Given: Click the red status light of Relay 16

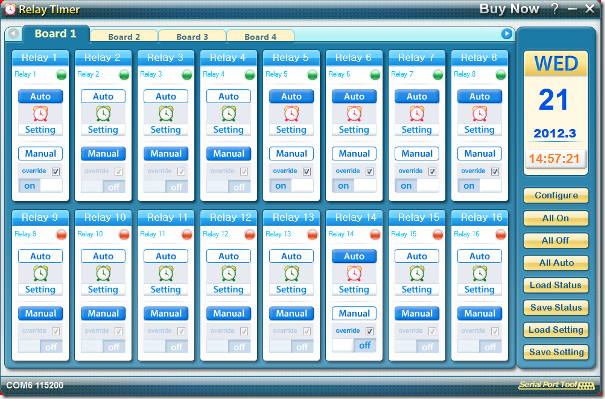Looking at the screenshot, I should 501,234.
